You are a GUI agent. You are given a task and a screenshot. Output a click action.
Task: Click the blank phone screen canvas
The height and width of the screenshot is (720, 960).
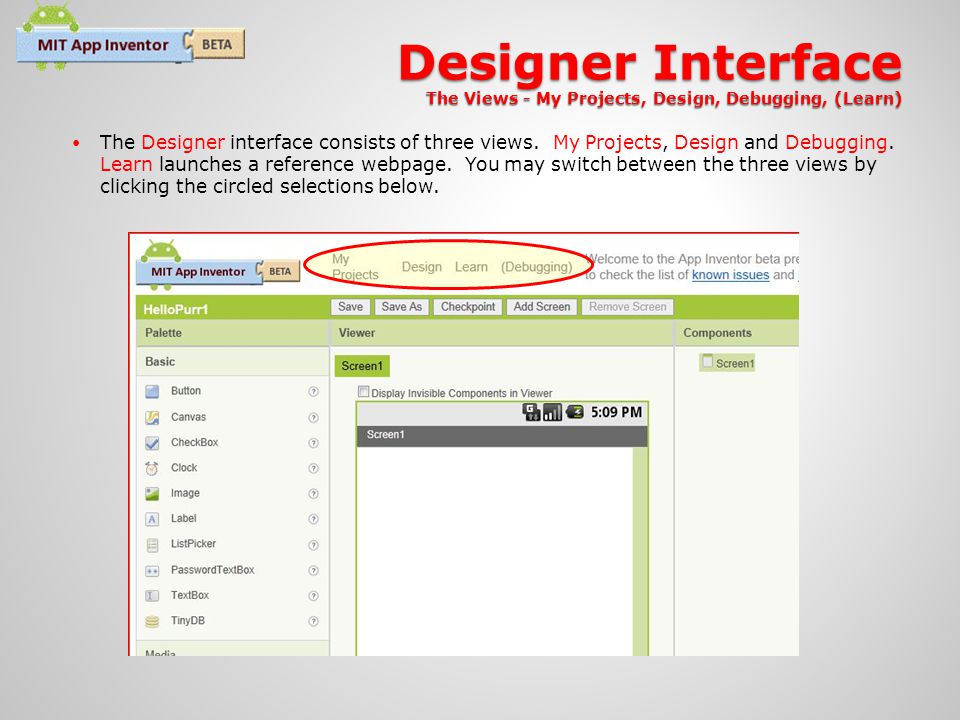click(x=495, y=551)
